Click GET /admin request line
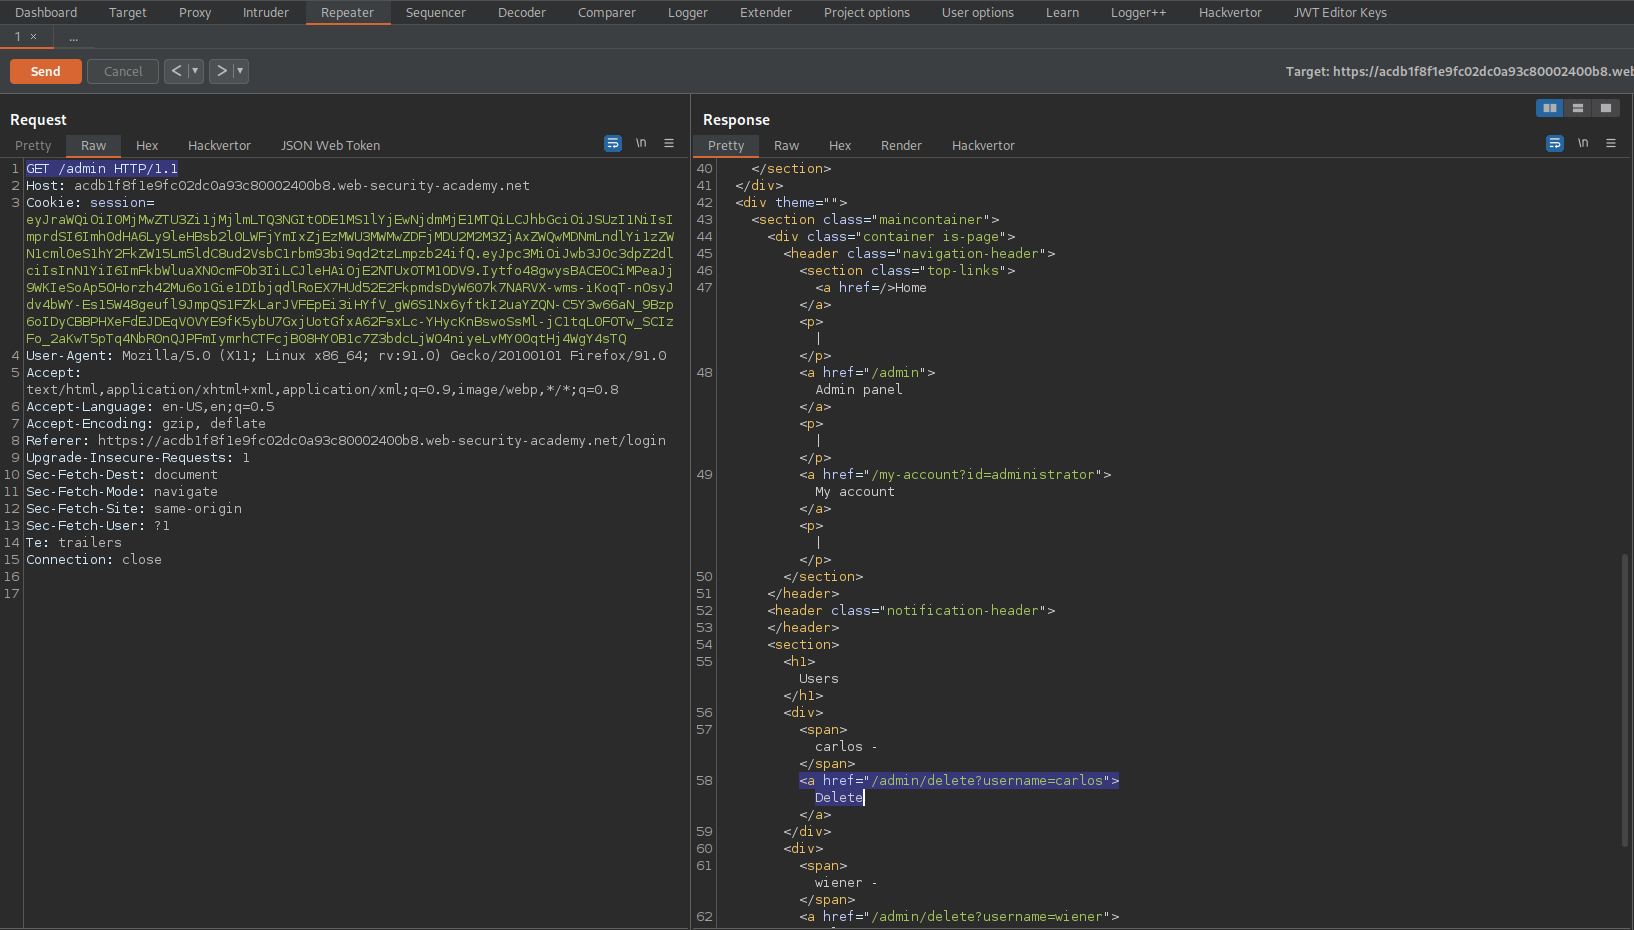The width and height of the screenshot is (1634, 930). click(102, 169)
